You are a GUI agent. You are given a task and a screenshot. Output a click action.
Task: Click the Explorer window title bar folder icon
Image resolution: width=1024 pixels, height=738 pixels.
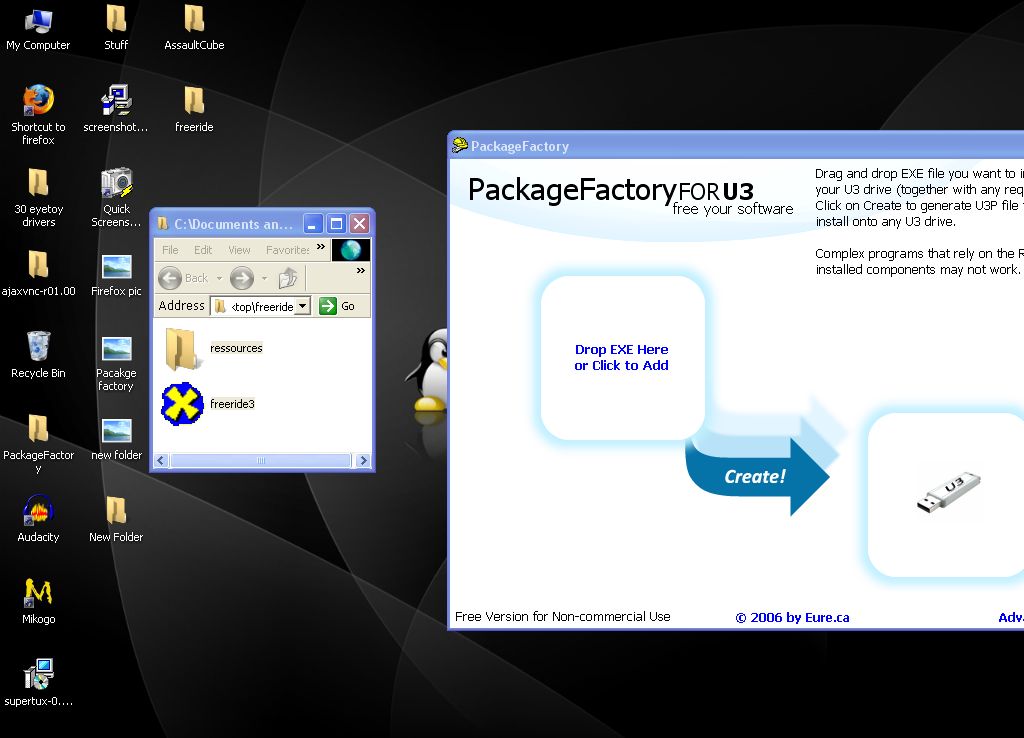[163, 224]
